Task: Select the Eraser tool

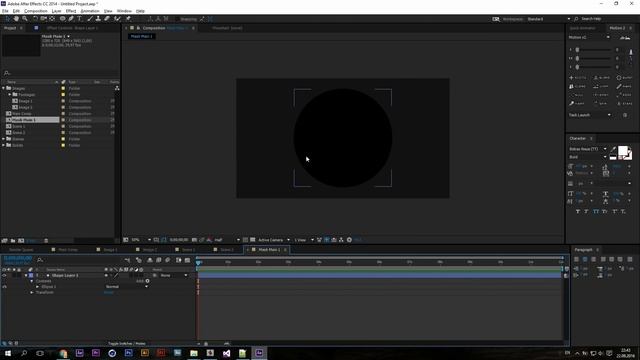Action: [107, 19]
